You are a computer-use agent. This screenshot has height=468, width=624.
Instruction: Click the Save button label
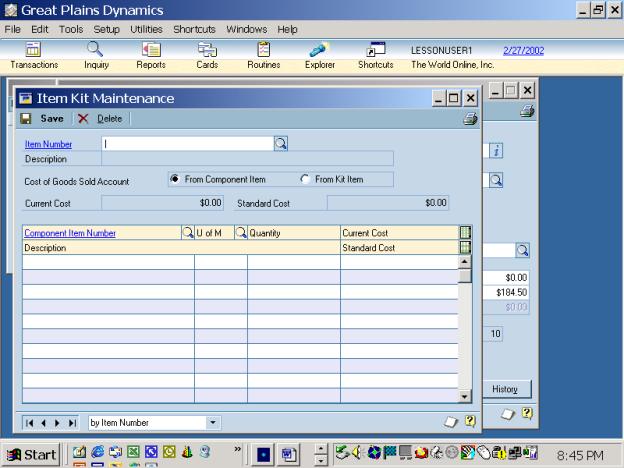tap(52, 119)
